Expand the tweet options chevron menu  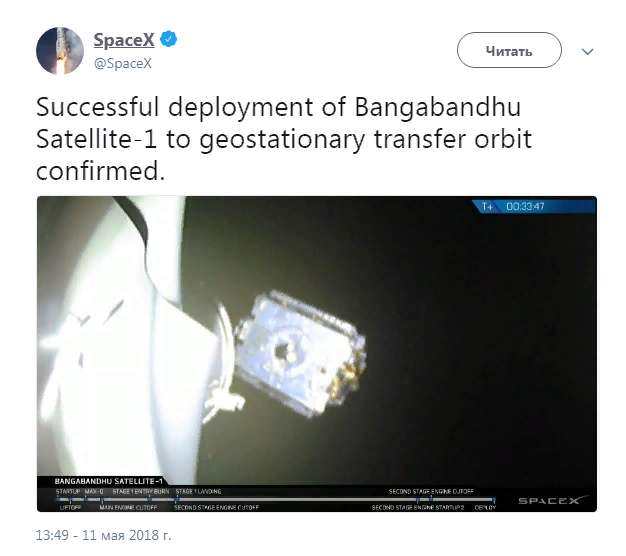(x=587, y=51)
